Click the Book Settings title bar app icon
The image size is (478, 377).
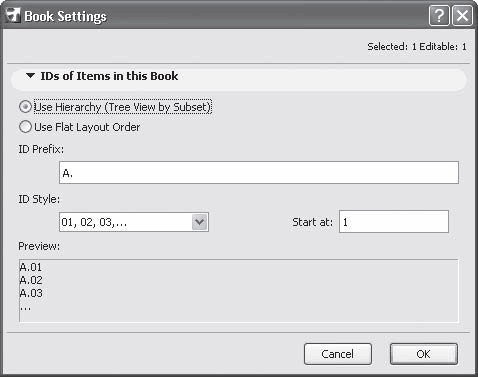point(13,15)
